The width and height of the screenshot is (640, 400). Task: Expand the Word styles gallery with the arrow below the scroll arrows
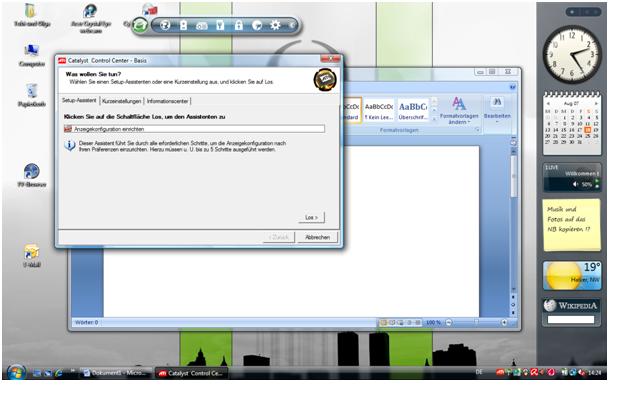434,118
